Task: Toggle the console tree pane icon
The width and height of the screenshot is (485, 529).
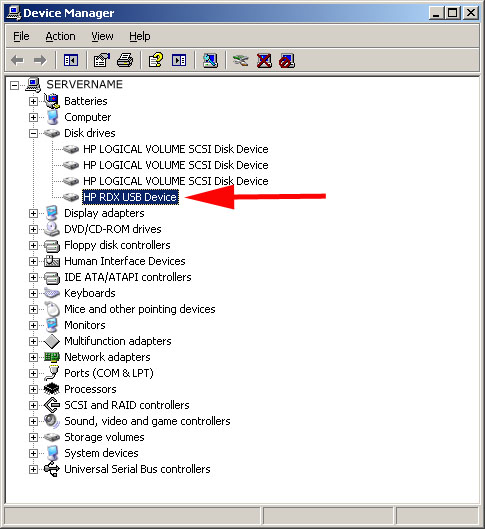Action: click(x=71, y=61)
